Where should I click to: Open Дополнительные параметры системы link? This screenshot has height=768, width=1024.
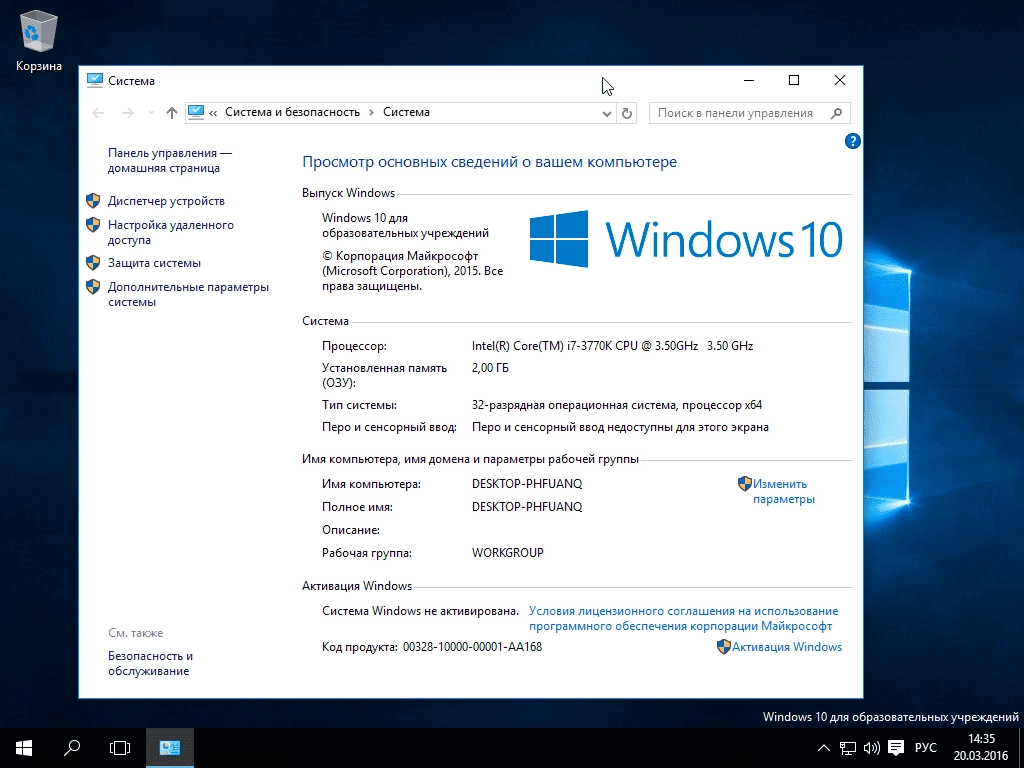coord(188,294)
